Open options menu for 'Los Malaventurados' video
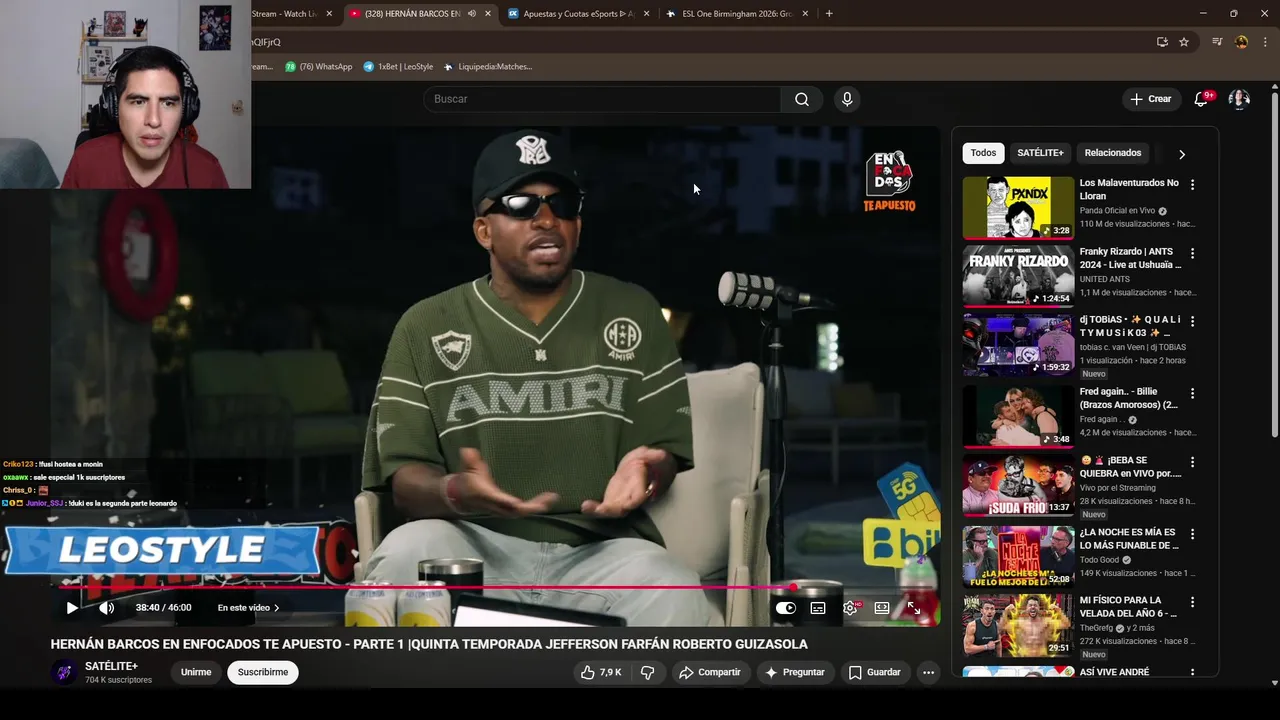Viewport: 1280px width, 720px height. (x=1192, y=185)
